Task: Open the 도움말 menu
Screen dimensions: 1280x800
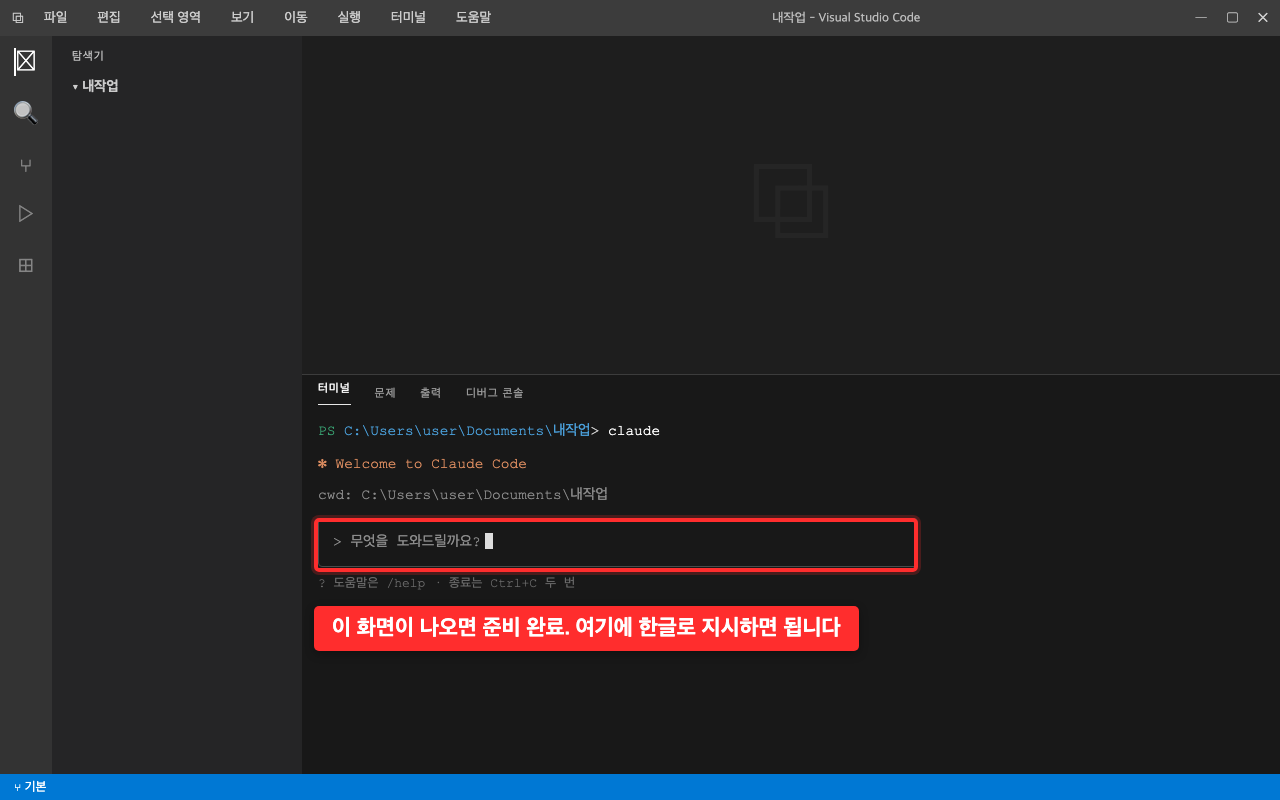Action: coord(473,17)
